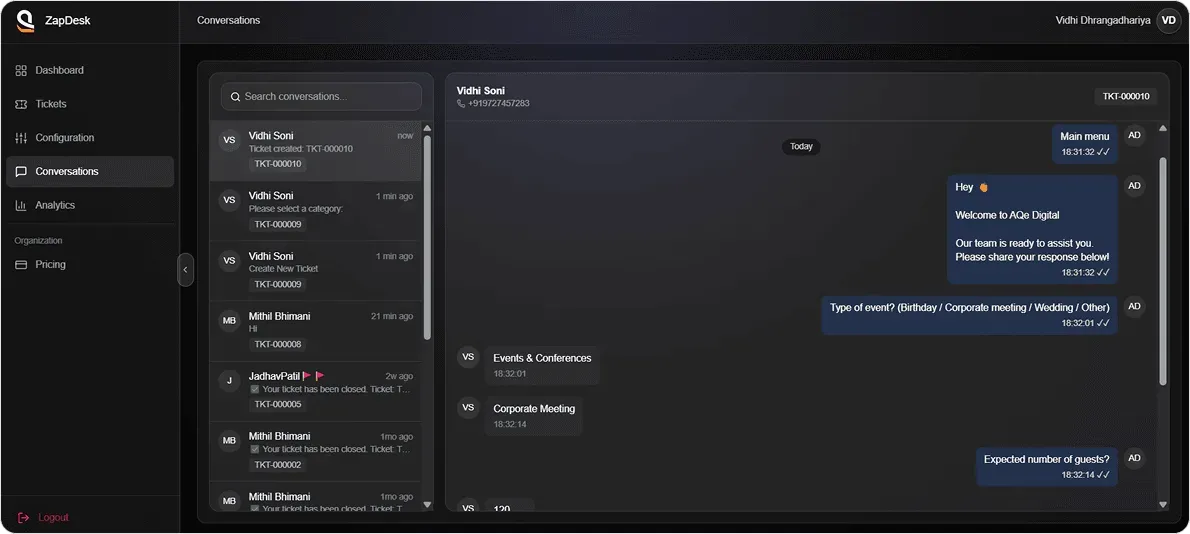Open Mithil Bhimani's TKT-000002 conversation
This screenshot has width=1190, height=534.
point(316,451)
